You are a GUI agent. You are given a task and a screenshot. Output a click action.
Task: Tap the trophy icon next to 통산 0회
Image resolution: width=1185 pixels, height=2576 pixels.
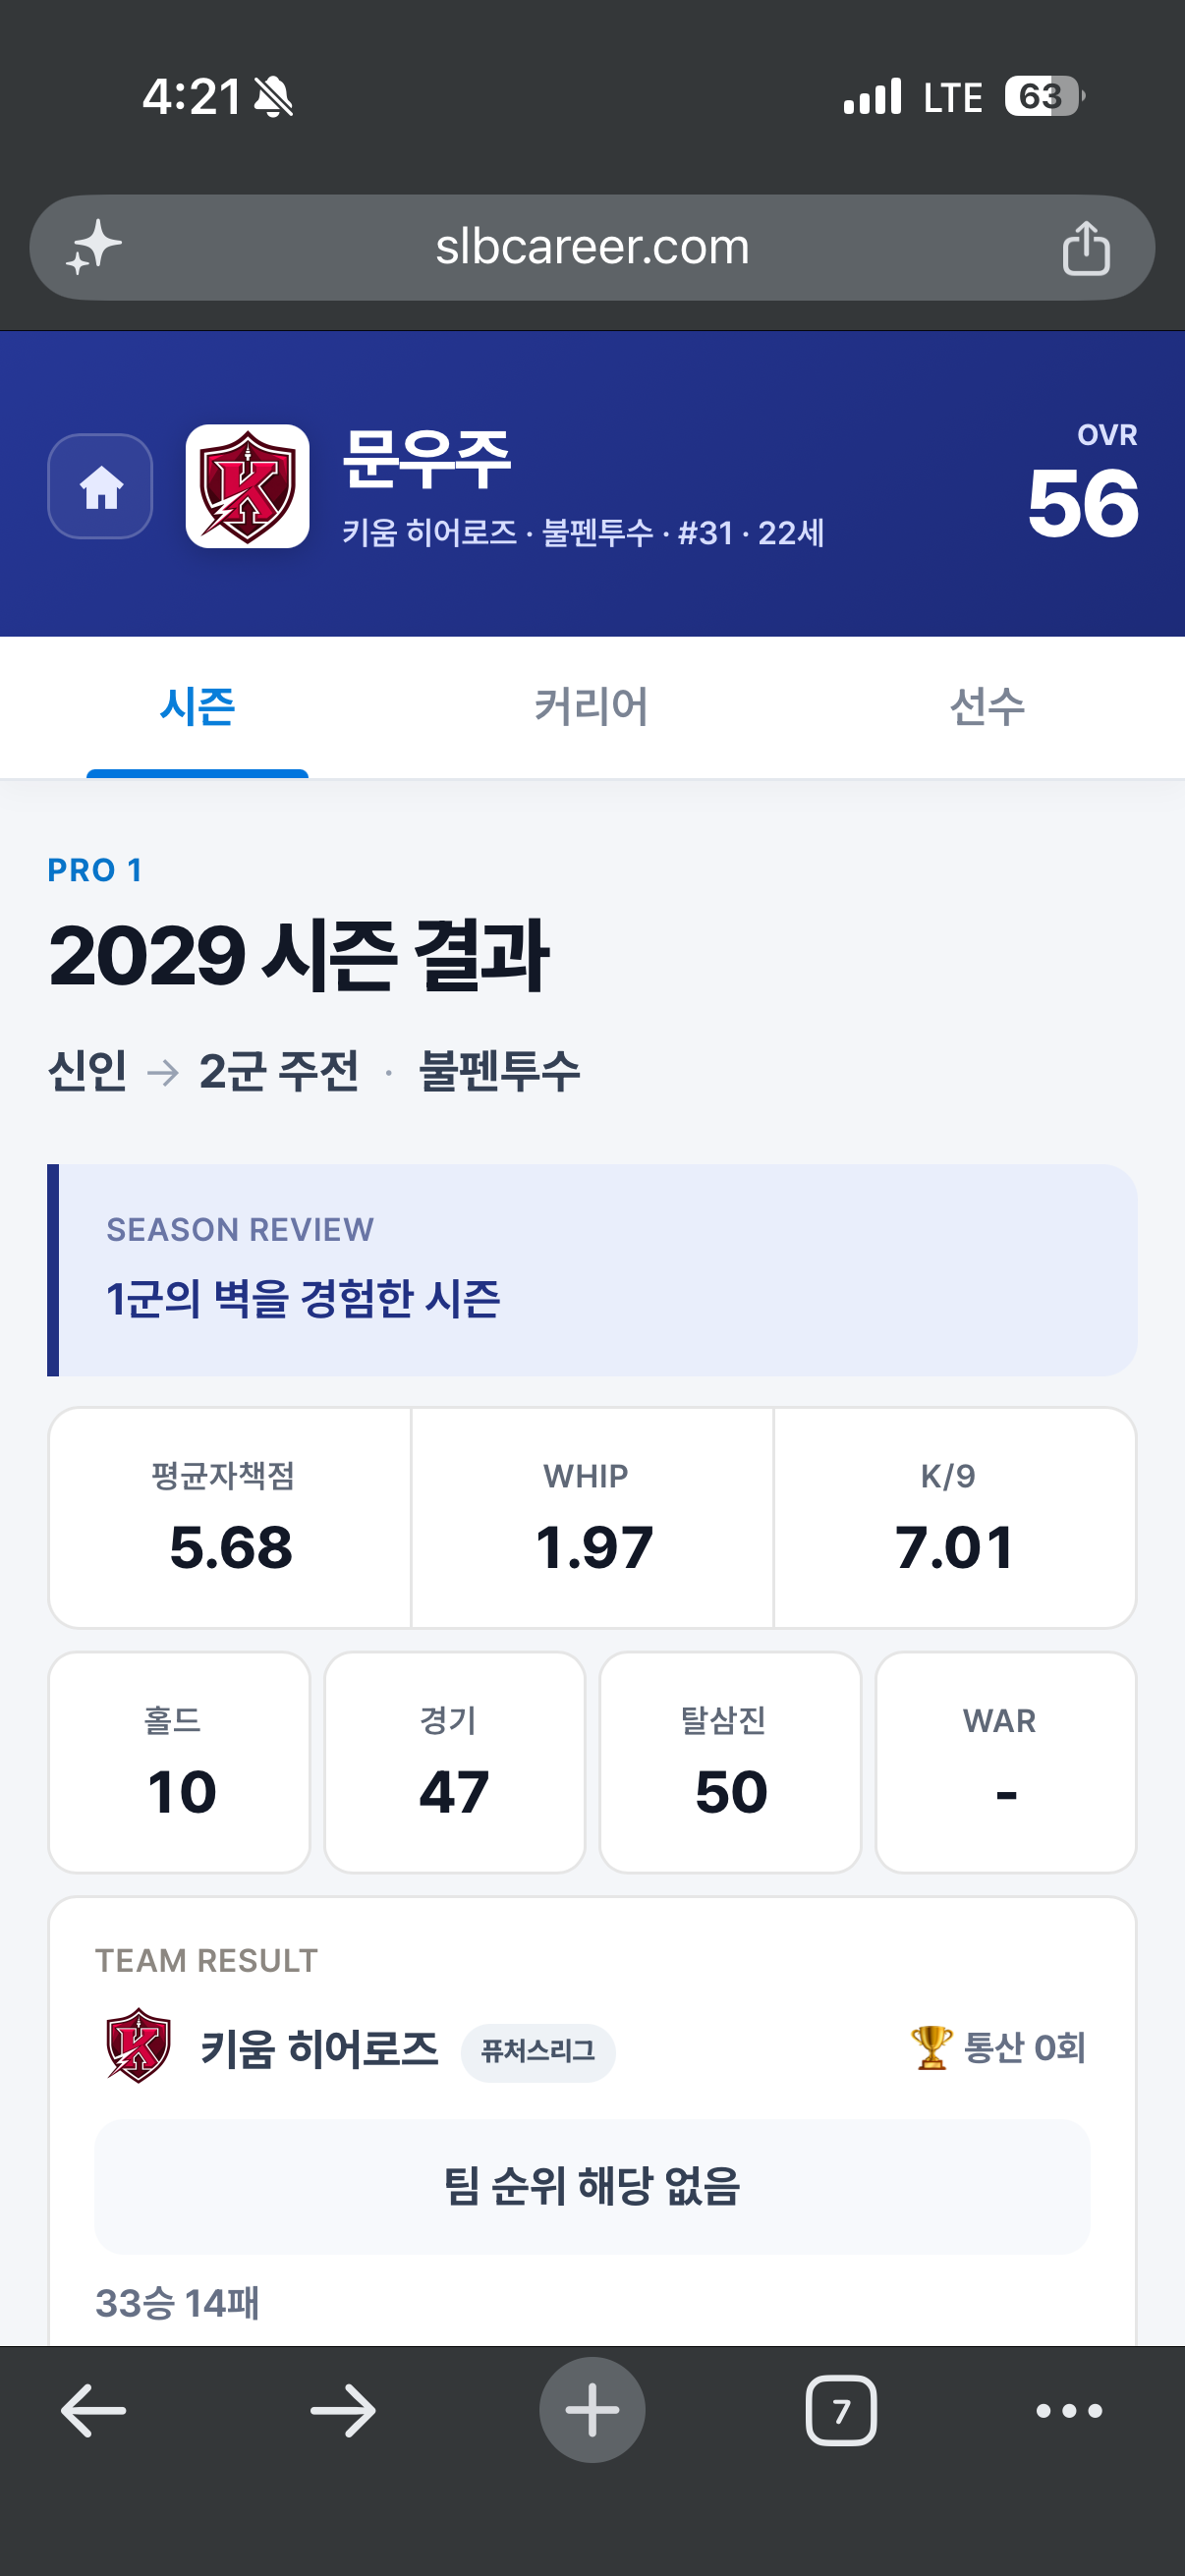coord(931,2047)
